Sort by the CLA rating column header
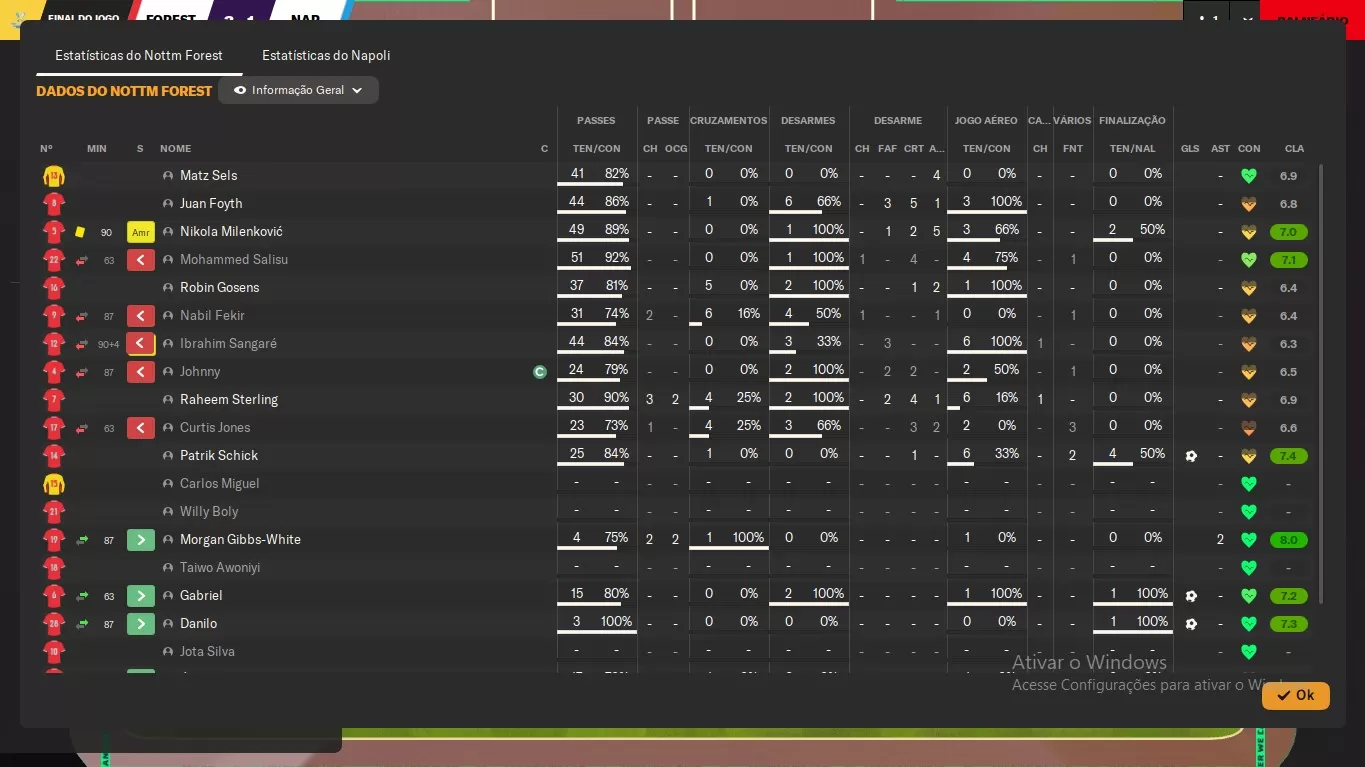The image size is (1365, 767). pos(1294,149)
